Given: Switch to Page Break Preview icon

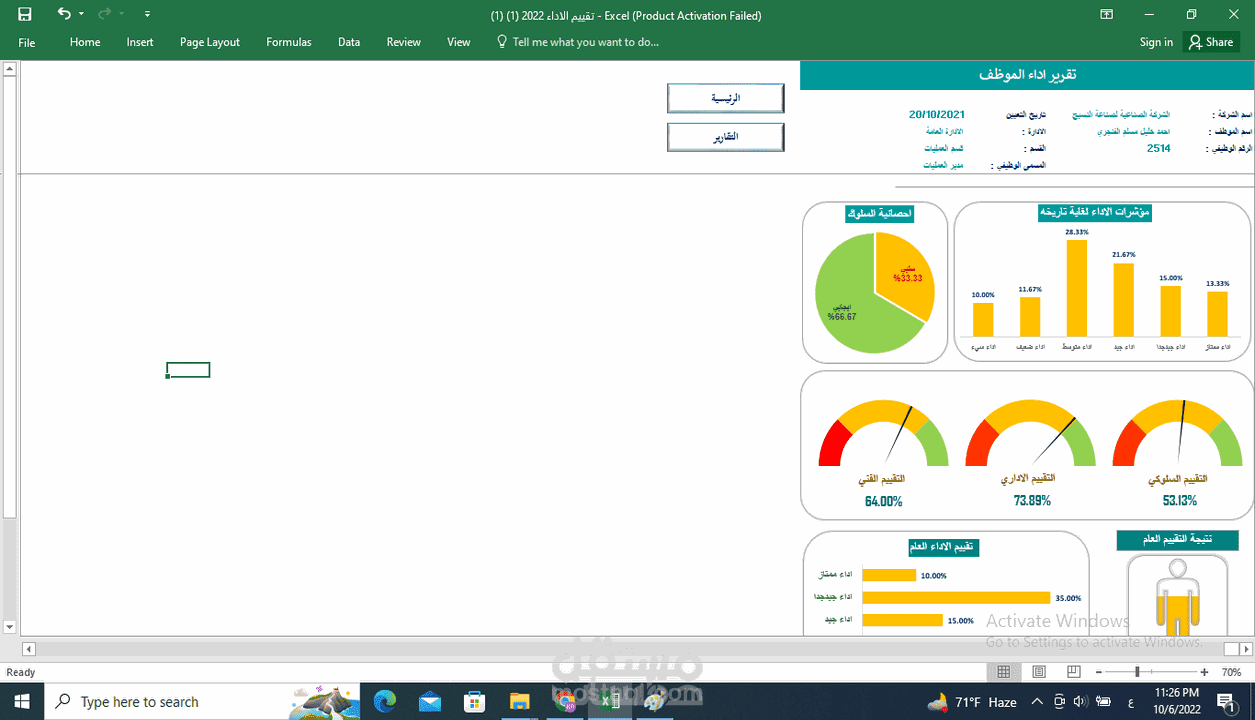Looking at the screenshot, I should point(1074,672).
